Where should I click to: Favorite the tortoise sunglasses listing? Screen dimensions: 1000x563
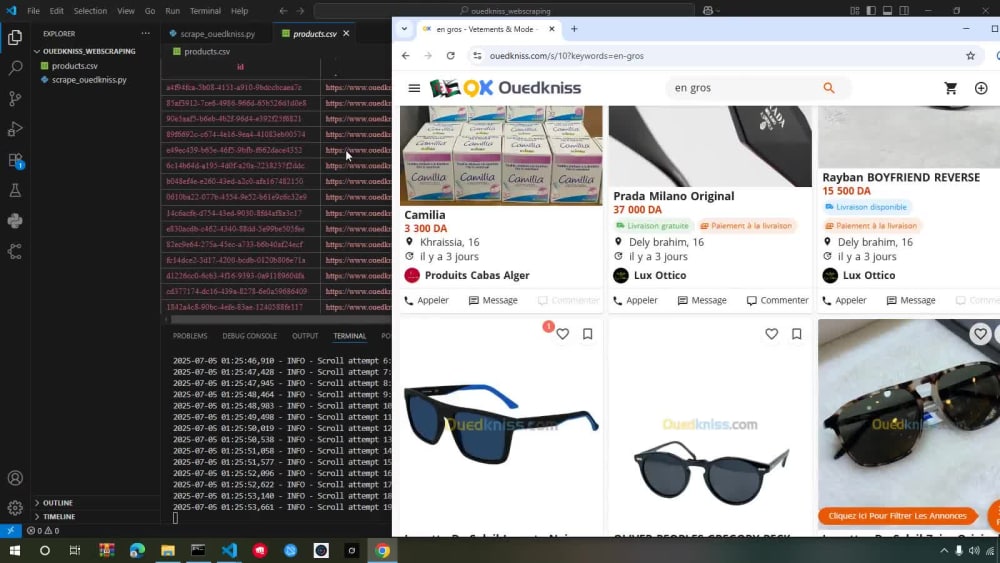click(980, 333)
